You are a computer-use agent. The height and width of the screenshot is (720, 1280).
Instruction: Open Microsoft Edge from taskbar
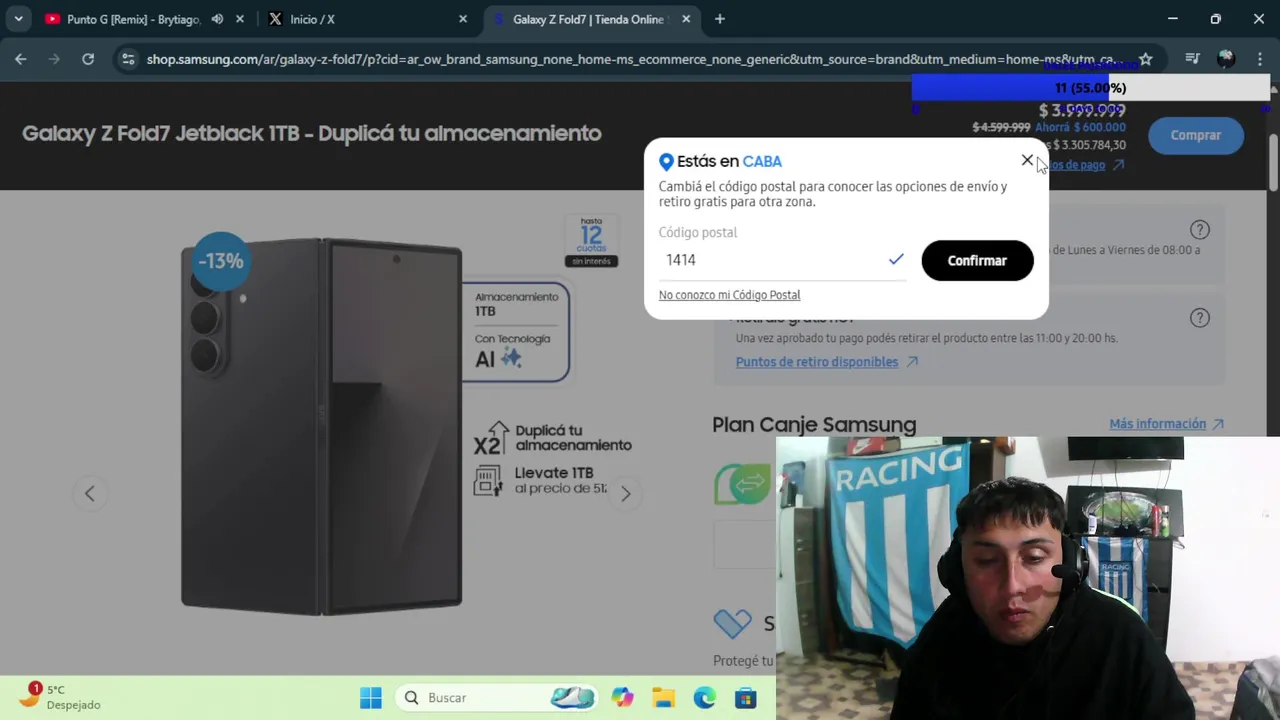[705, 698]
